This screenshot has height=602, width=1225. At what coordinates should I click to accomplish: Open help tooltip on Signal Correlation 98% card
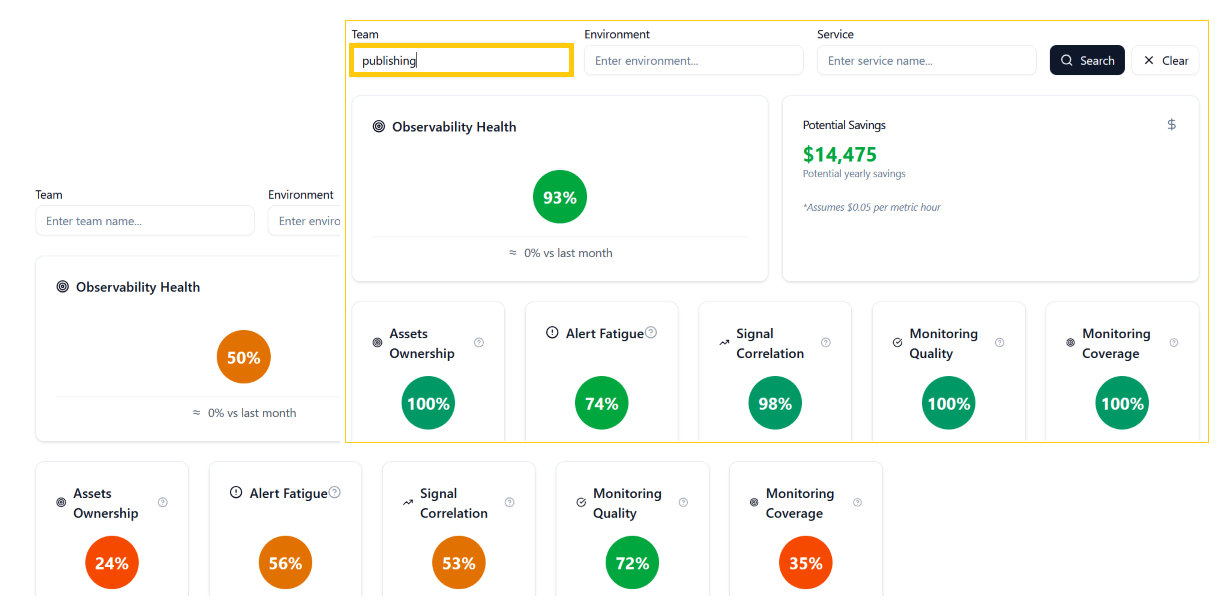826,343
